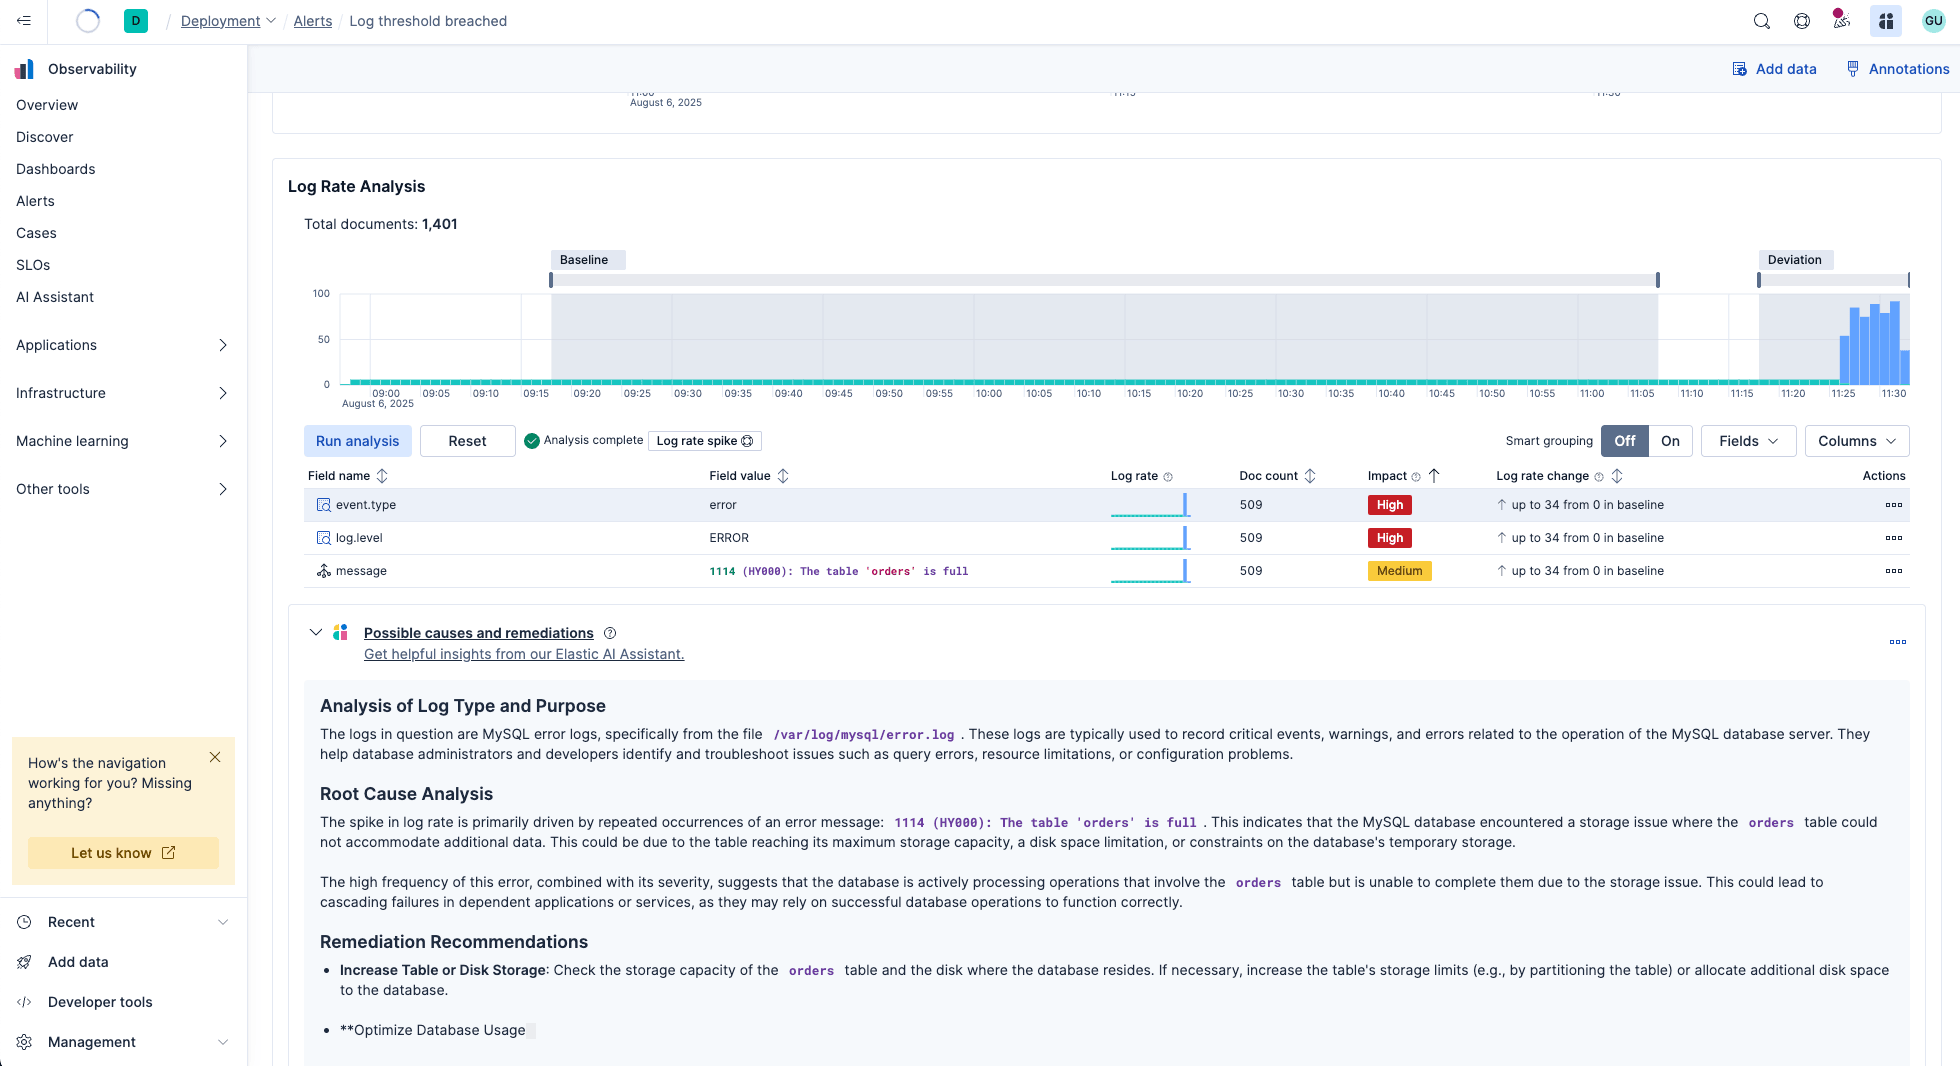Screen dimensions: 1960x1066
Task: Open actions menu for event.type row
Action: pos(1893,505)
